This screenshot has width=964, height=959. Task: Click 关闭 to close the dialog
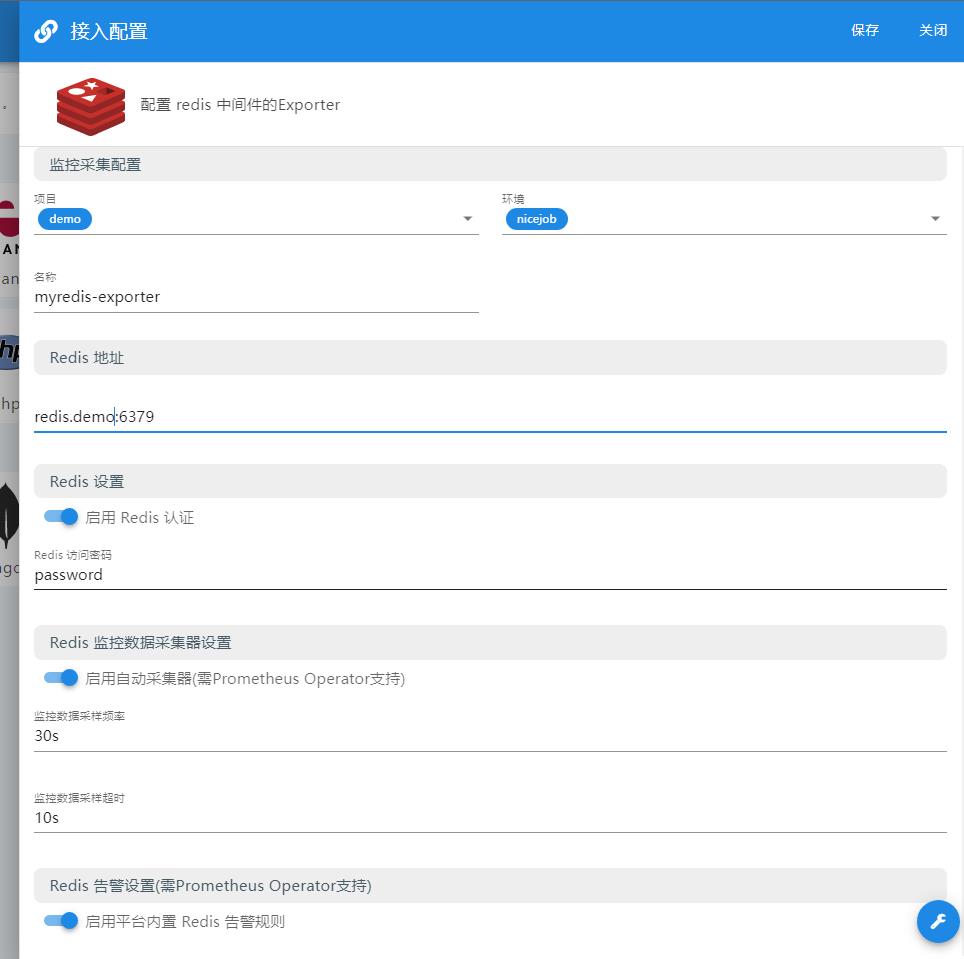click(932, 30)
